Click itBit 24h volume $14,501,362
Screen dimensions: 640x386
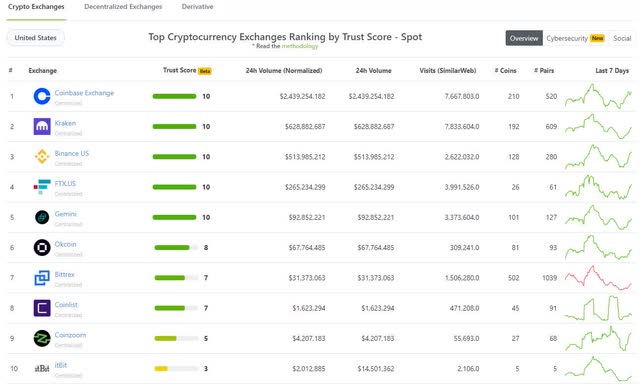(376, 368)
